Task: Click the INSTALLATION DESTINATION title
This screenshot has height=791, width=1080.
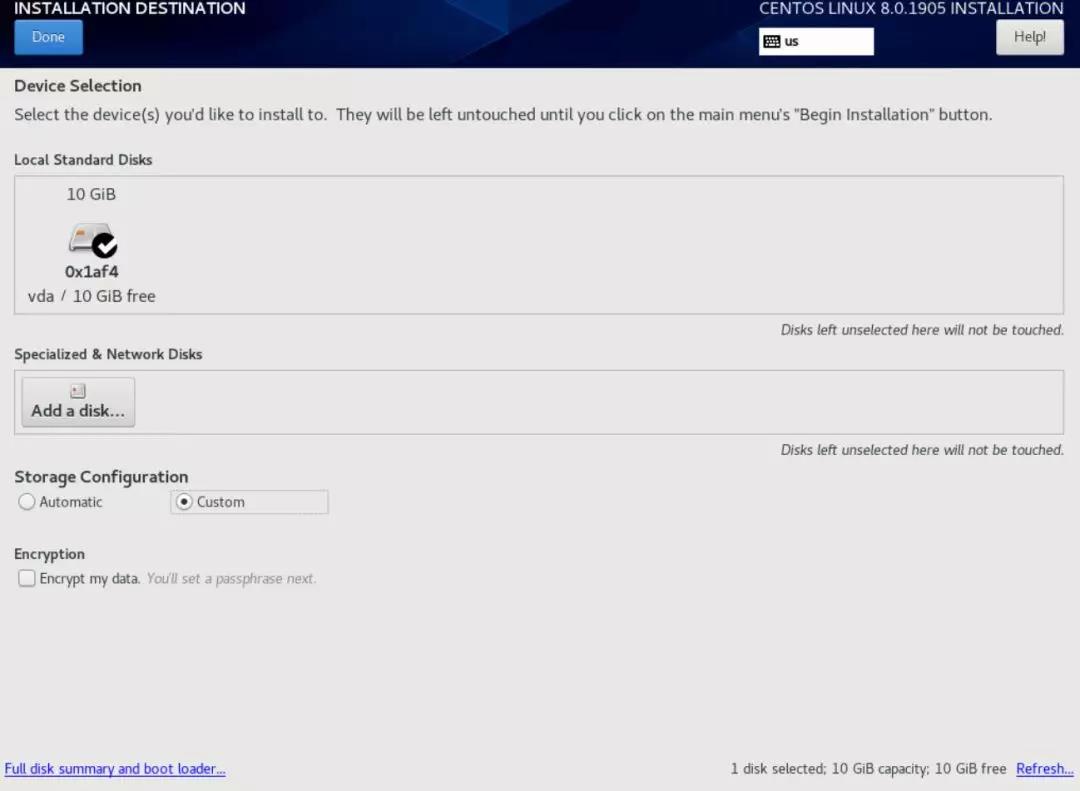Action: pyautogui.click(x=129, y=8)
